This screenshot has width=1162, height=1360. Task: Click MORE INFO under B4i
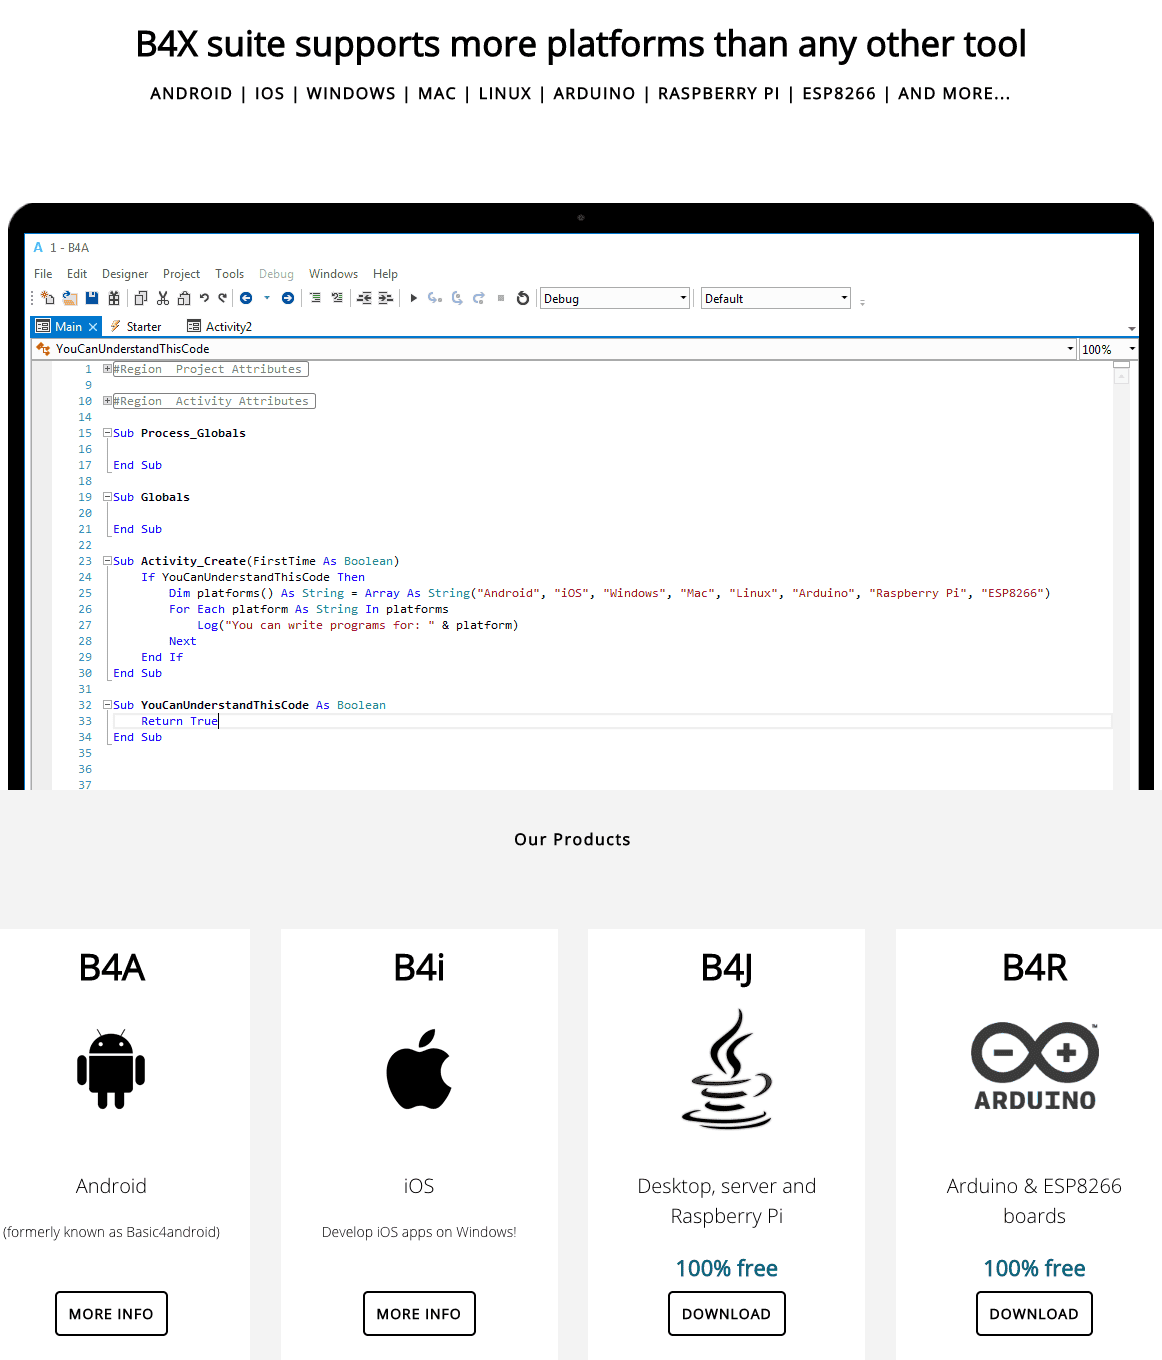click(x=419, y=1314)
